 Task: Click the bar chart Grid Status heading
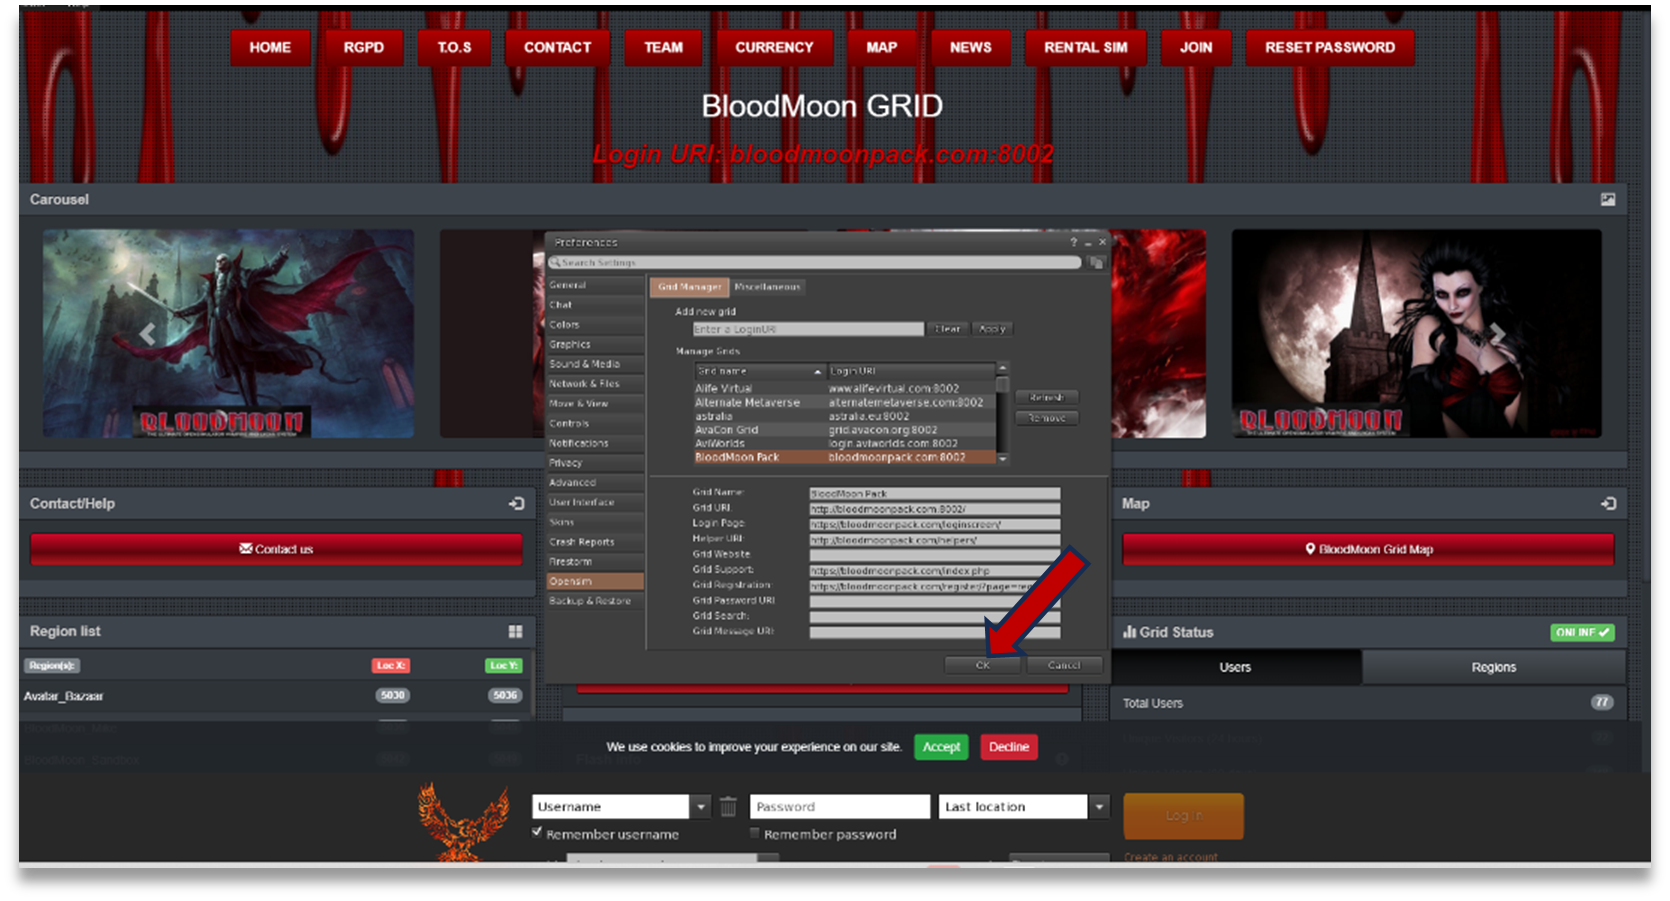(1168, 633)
